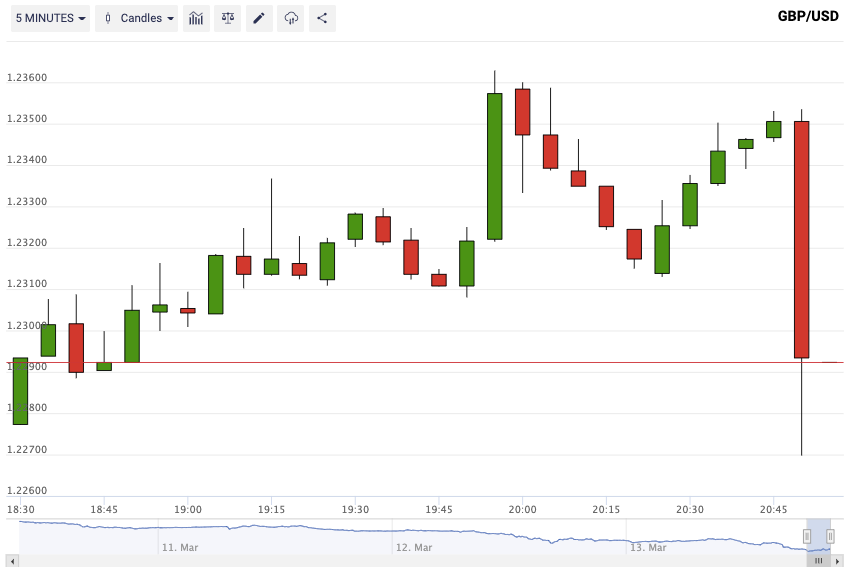Click the 20:30 time axis label
The height and width of the screenshot is (575, 854).
click(690, 510)
